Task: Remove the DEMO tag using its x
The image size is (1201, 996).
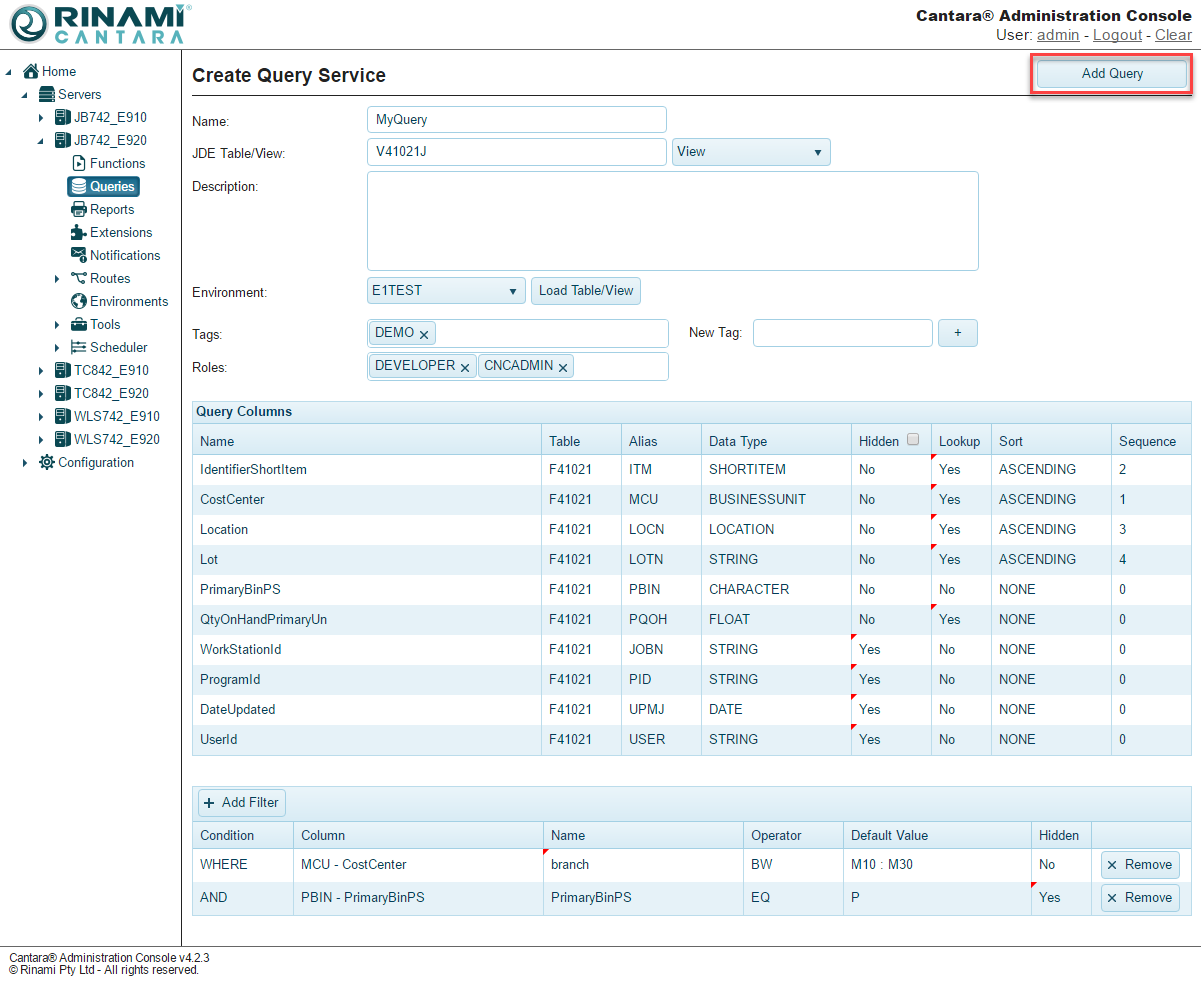Action: click(x=424, y=334)
